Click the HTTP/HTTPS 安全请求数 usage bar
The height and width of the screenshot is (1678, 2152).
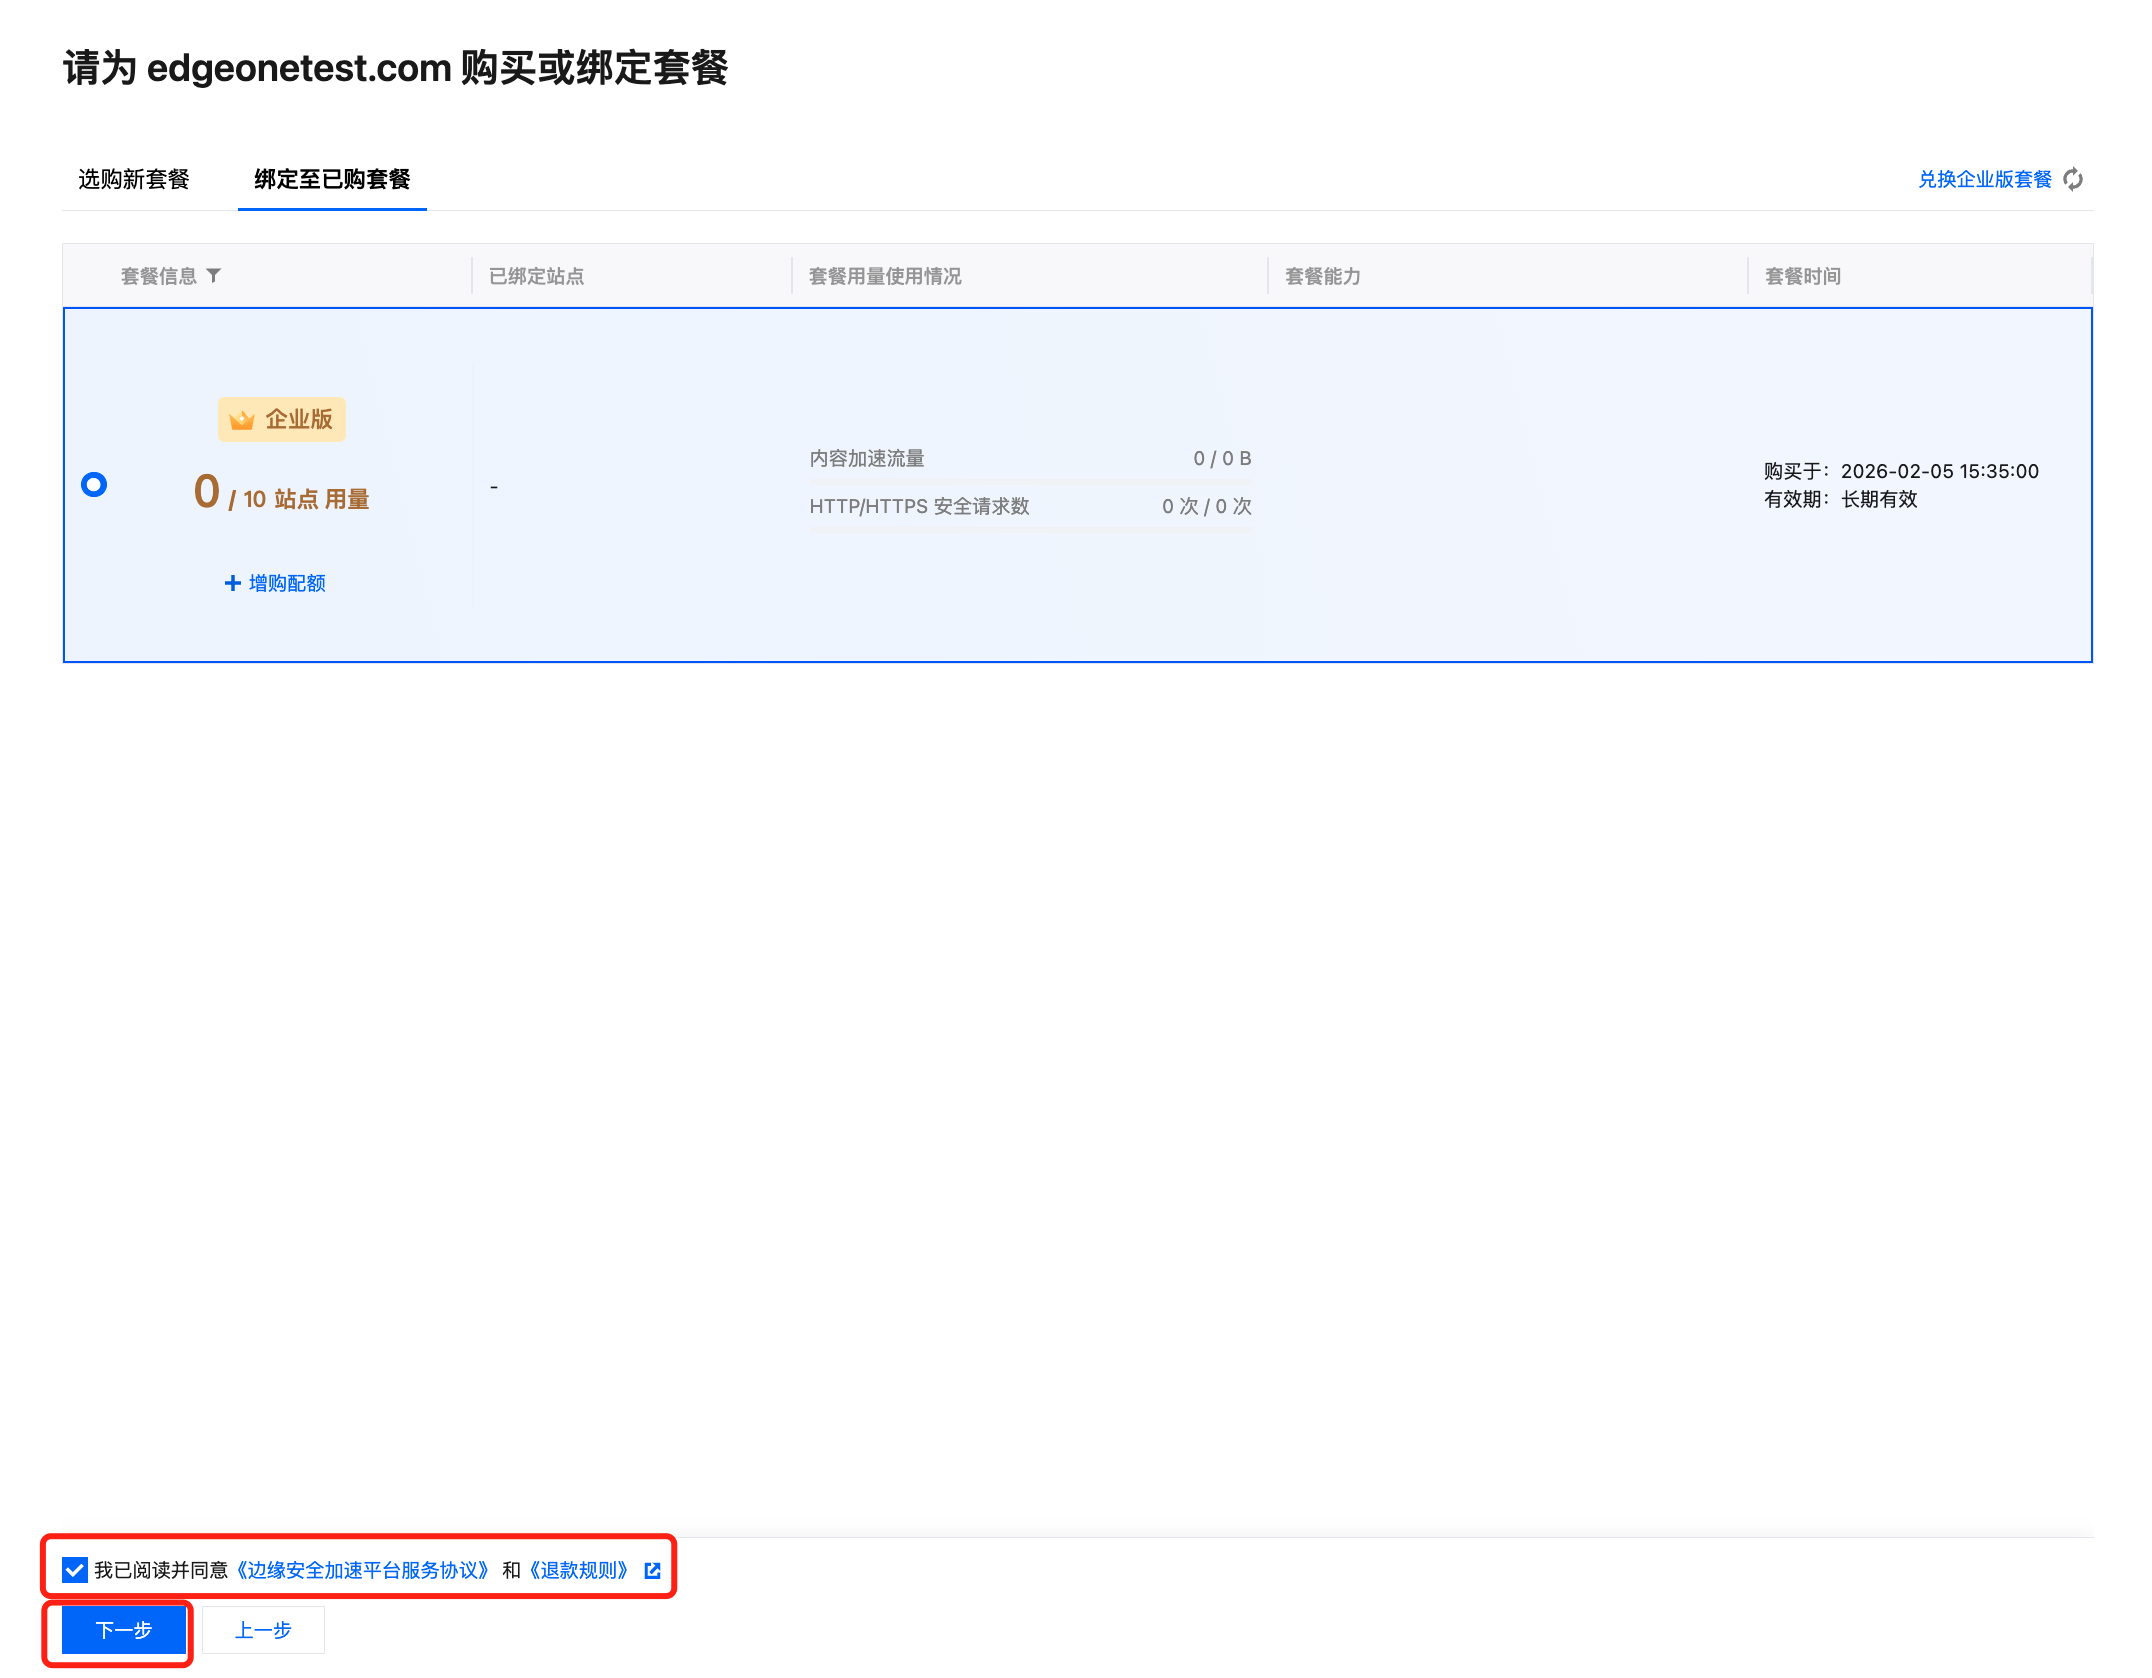click(1030, 529)
